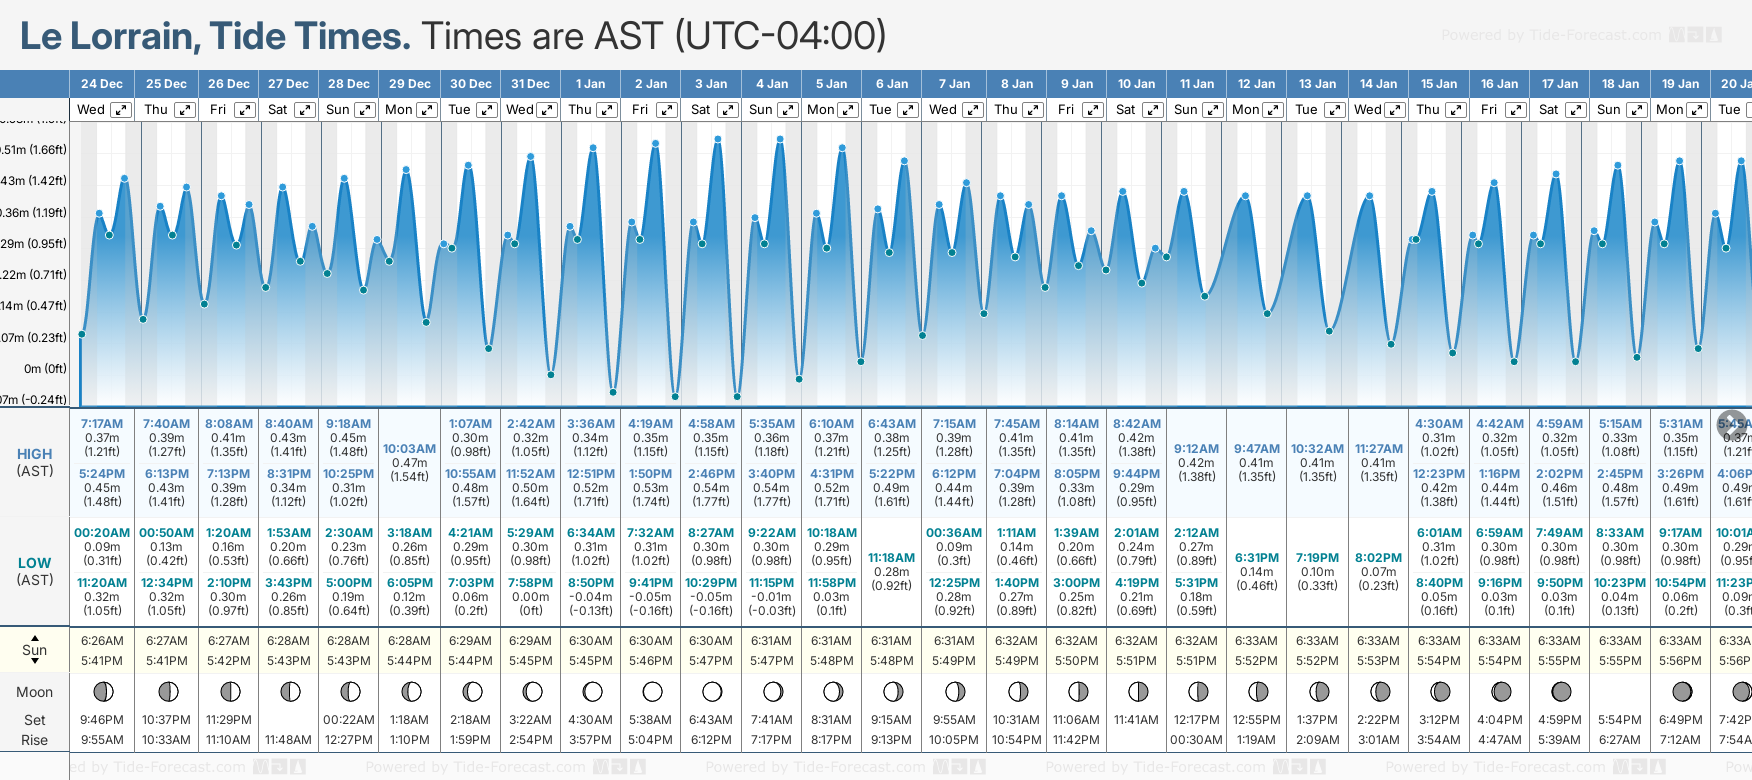Expand the Sun 4 Jan day details
1752x780 pixels.
pos(788,110)
